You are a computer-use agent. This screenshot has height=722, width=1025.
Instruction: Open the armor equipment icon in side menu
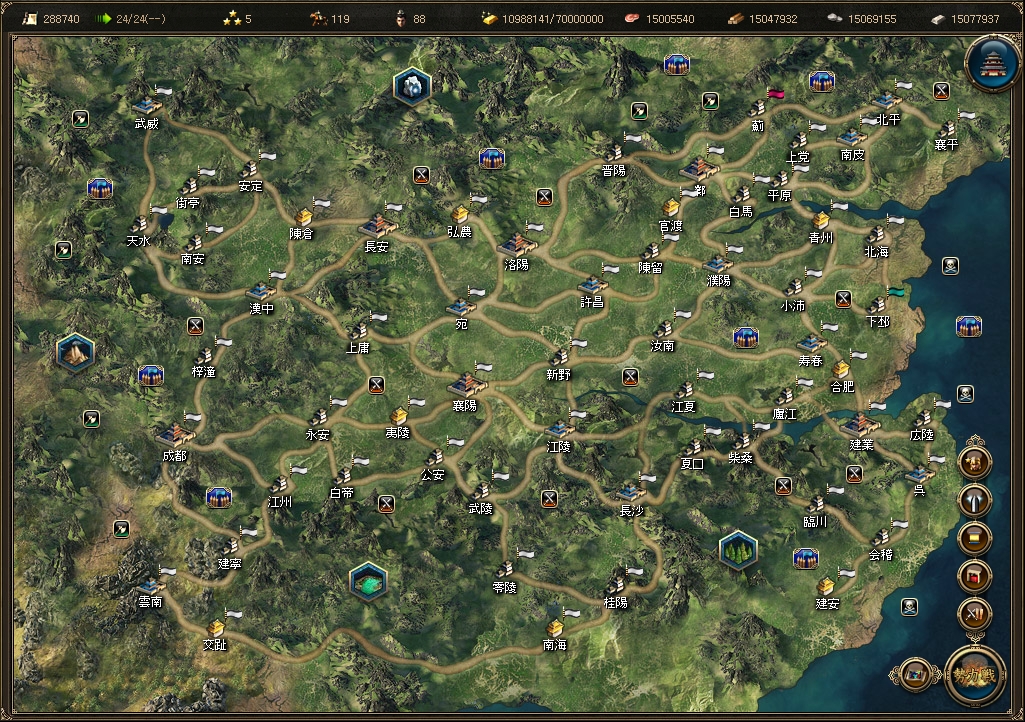tap(974, 500)
